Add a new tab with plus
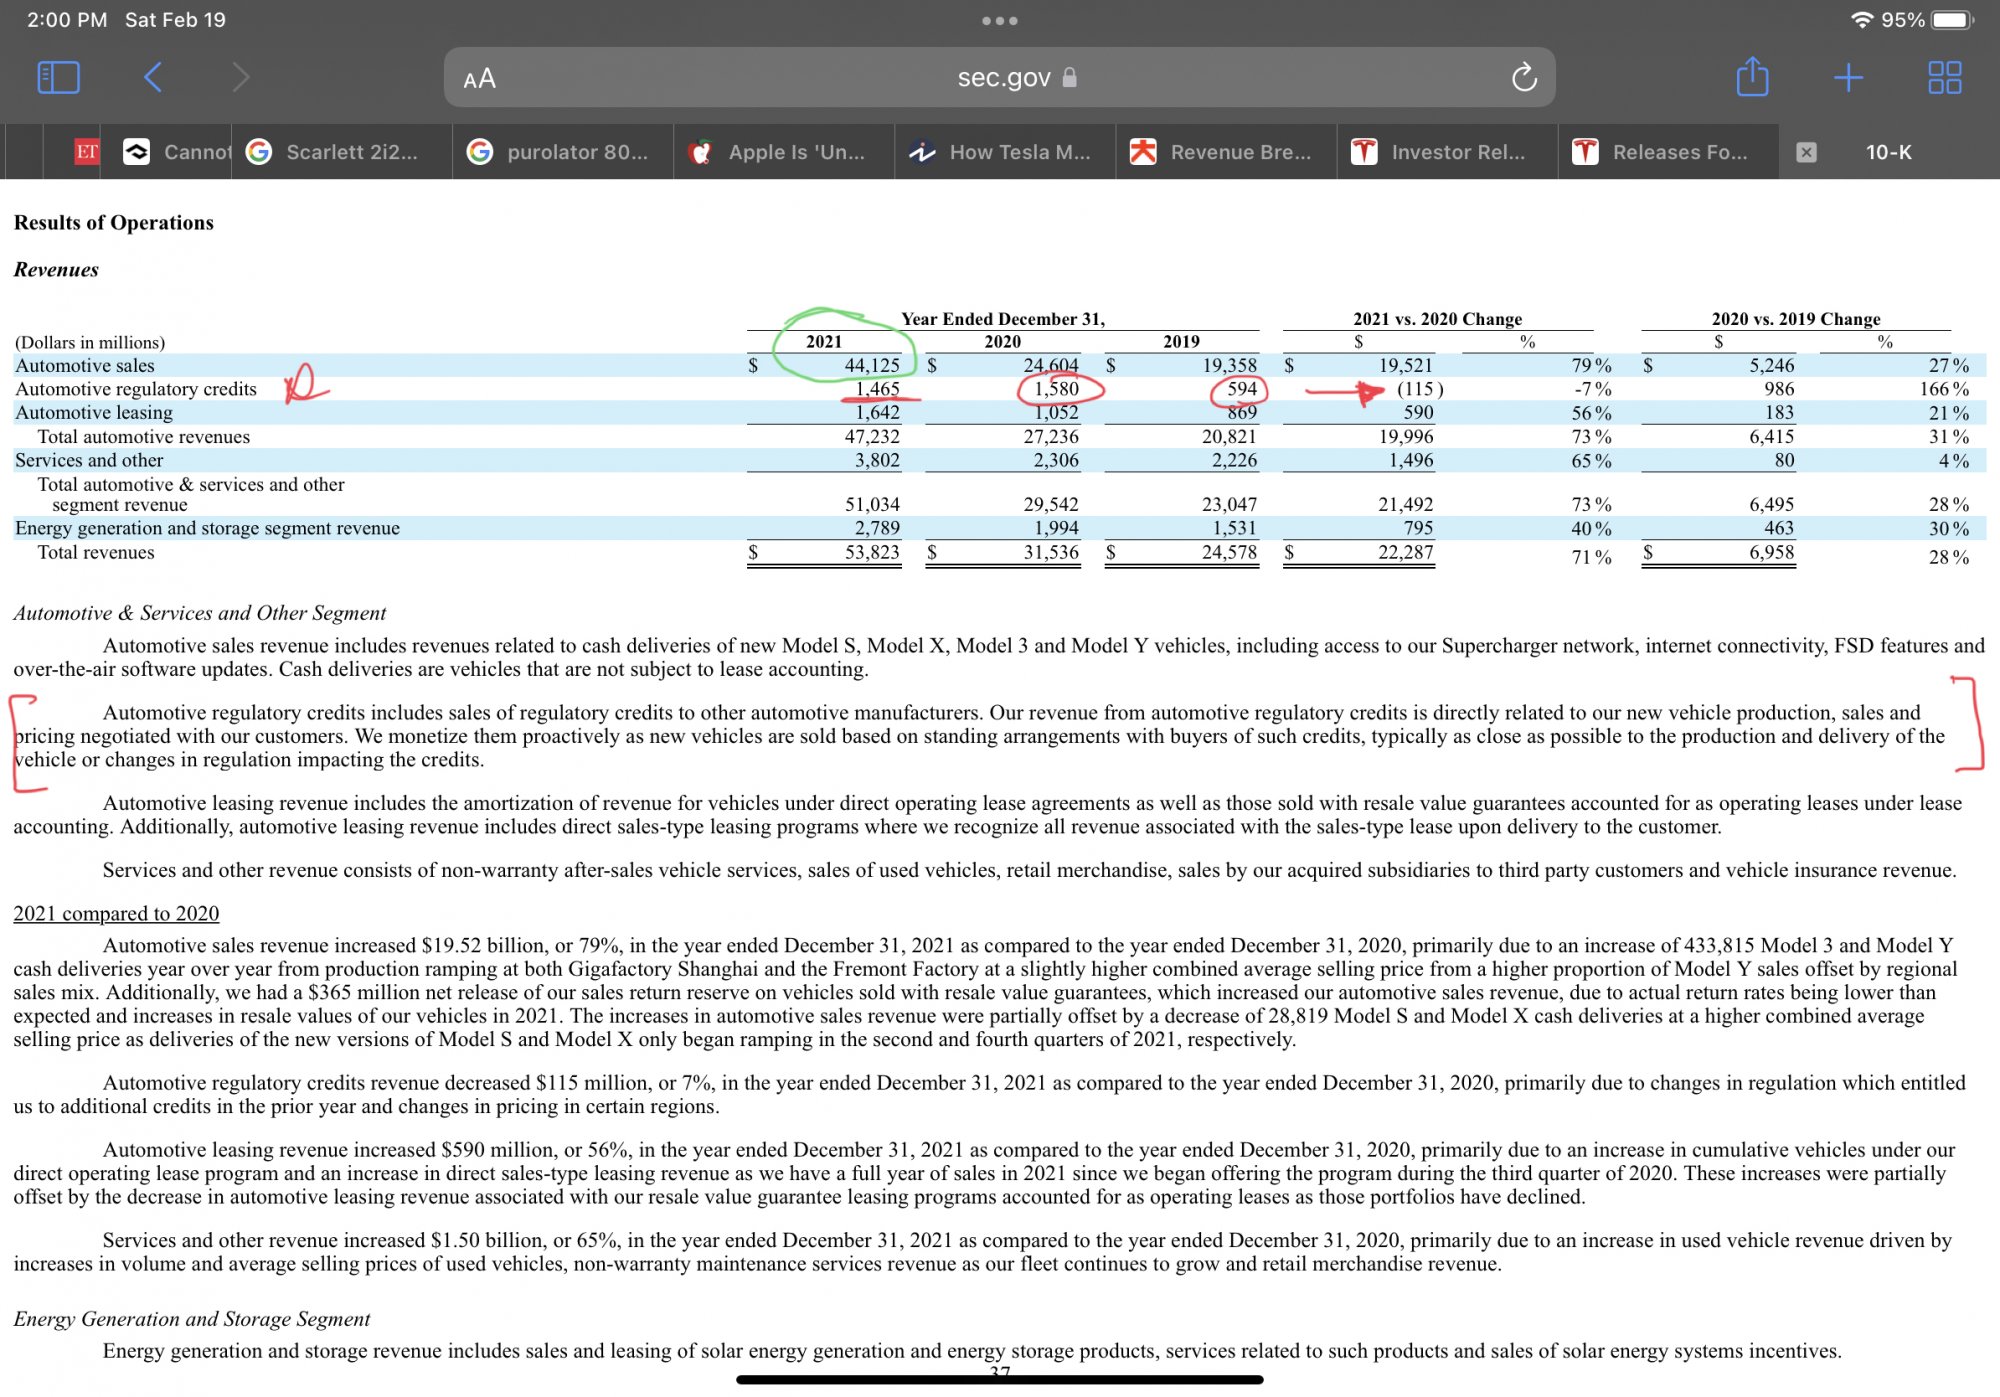 click(x=1848, y=77)
